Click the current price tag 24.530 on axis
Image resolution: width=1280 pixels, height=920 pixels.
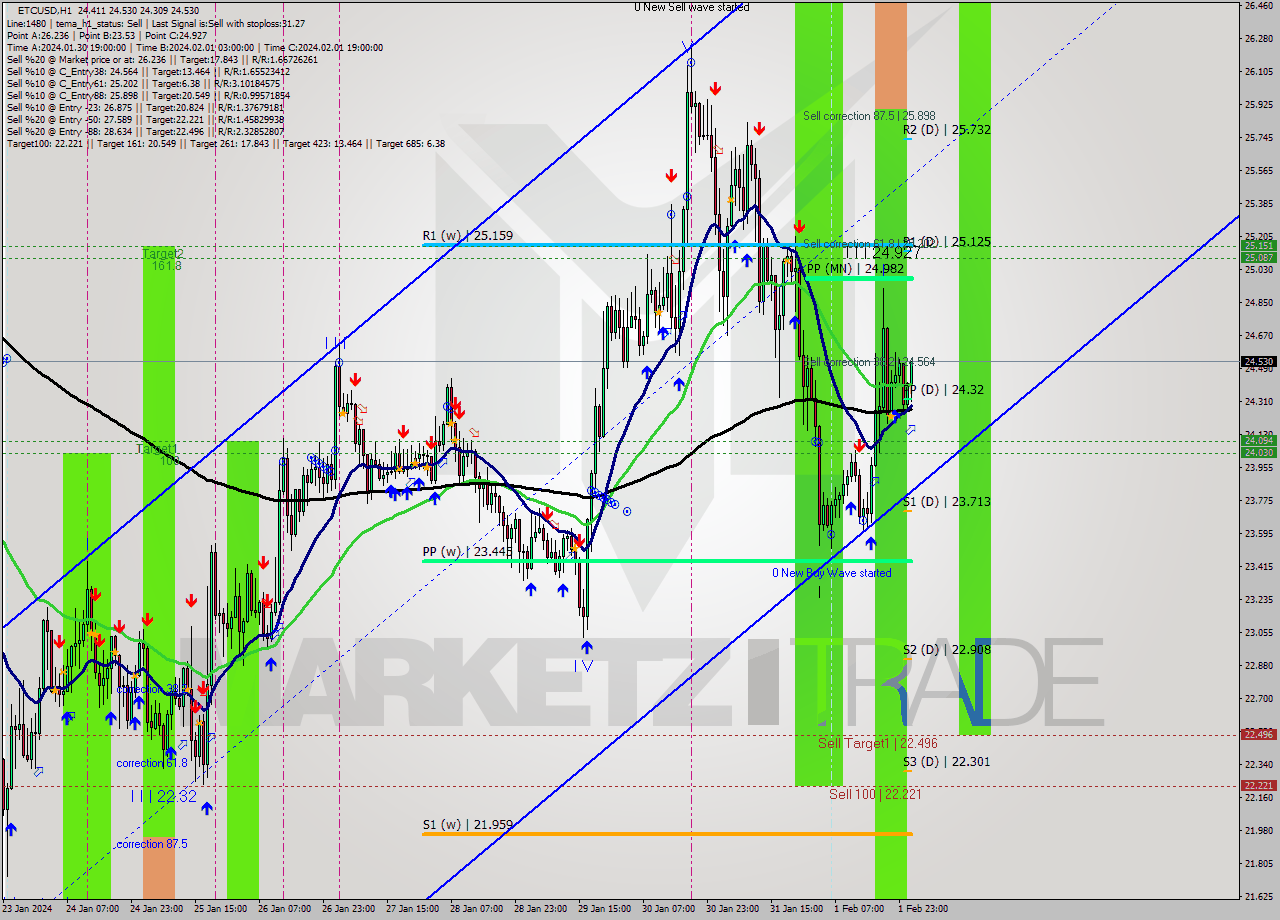1258,362
